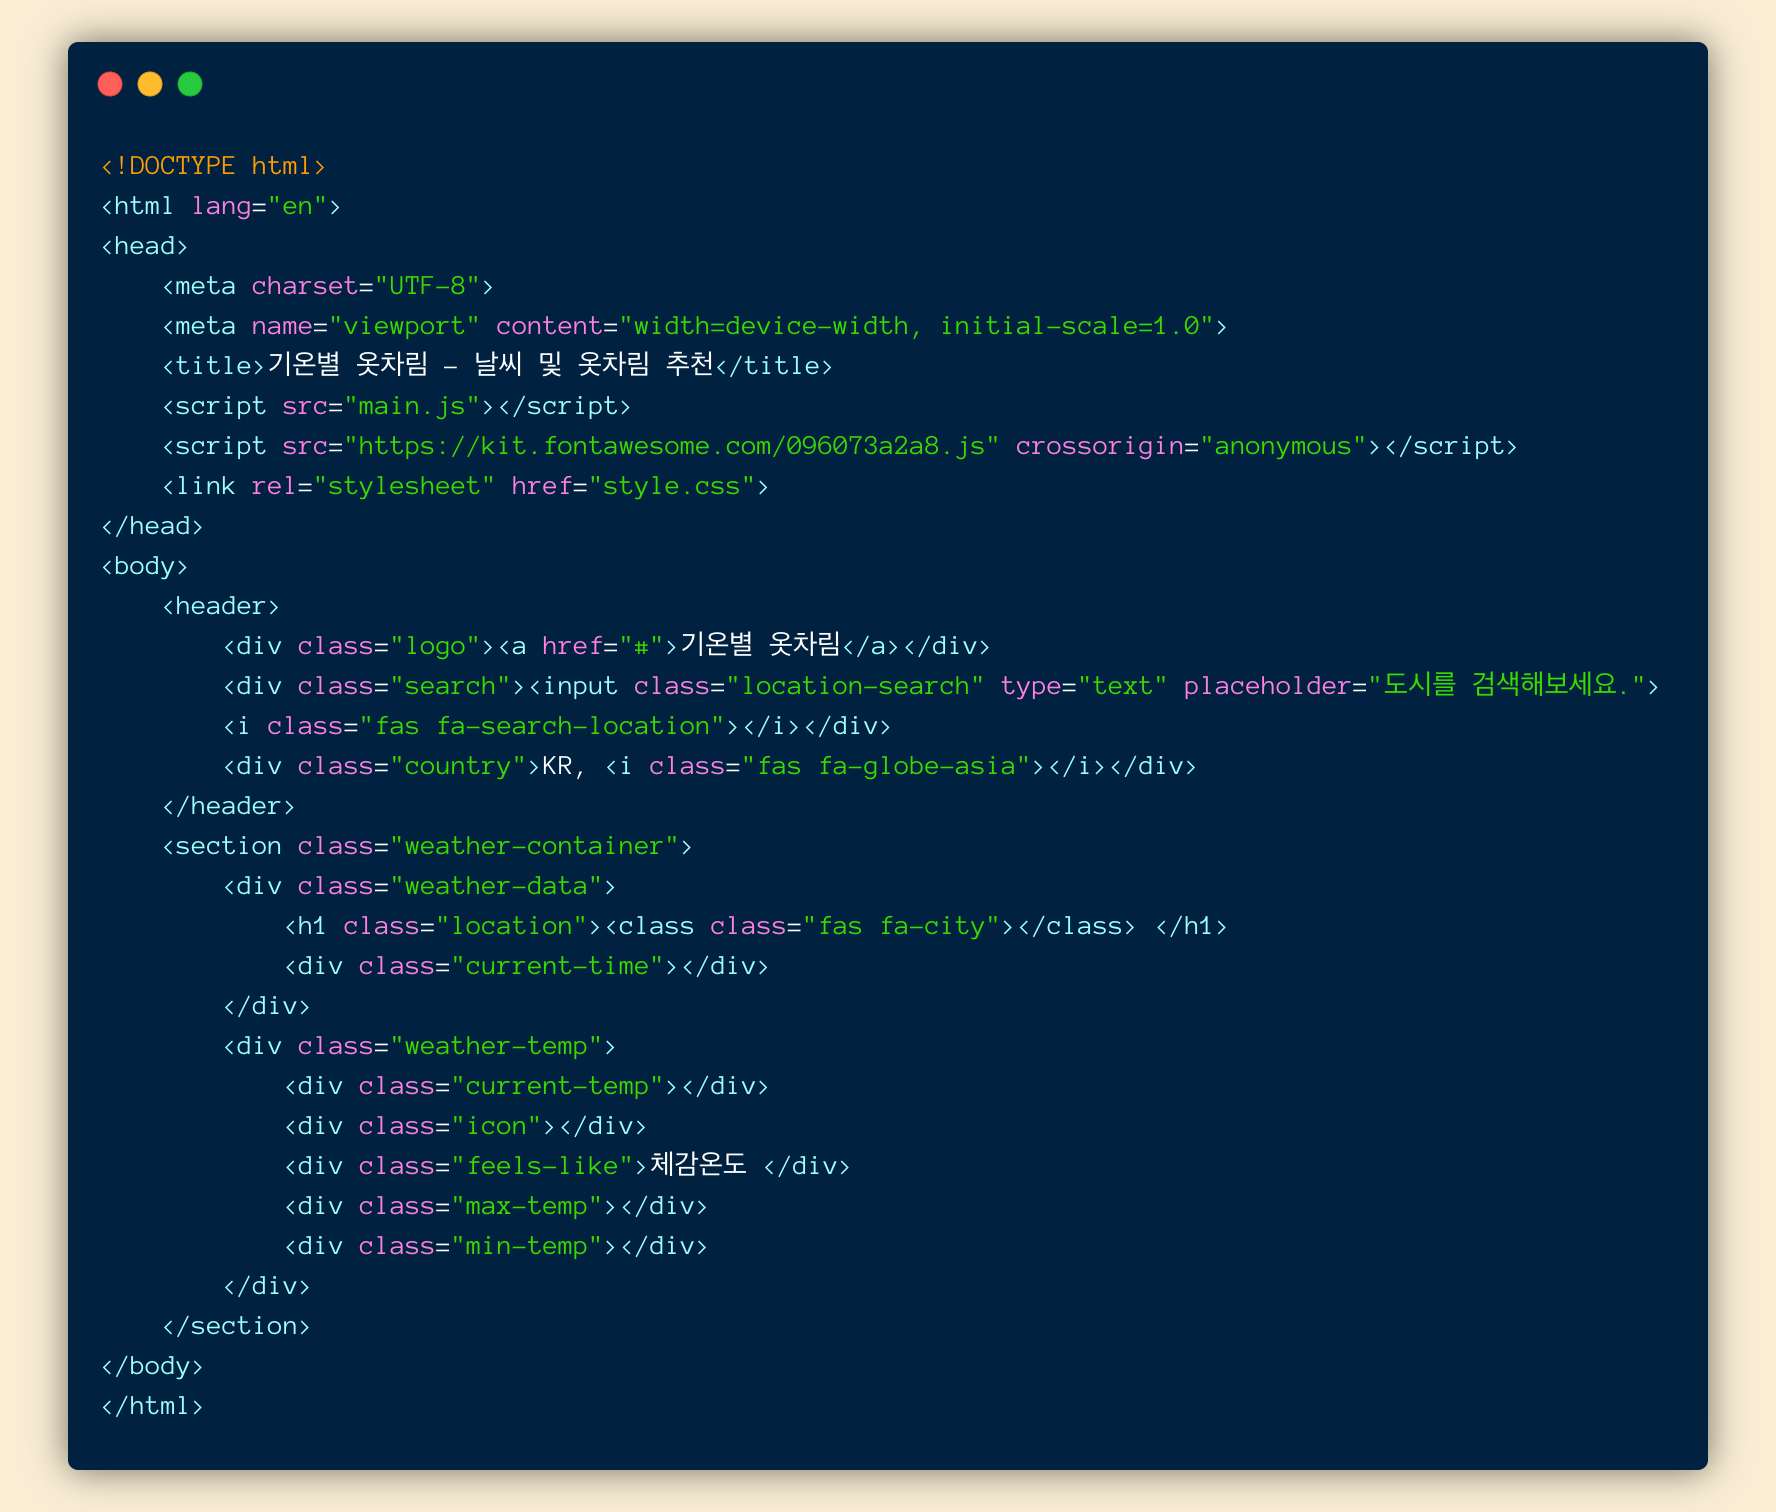Screen dimensions: 1776x1512
Task: Click the "icon" div class value
Action: [x=497, y=1126]
